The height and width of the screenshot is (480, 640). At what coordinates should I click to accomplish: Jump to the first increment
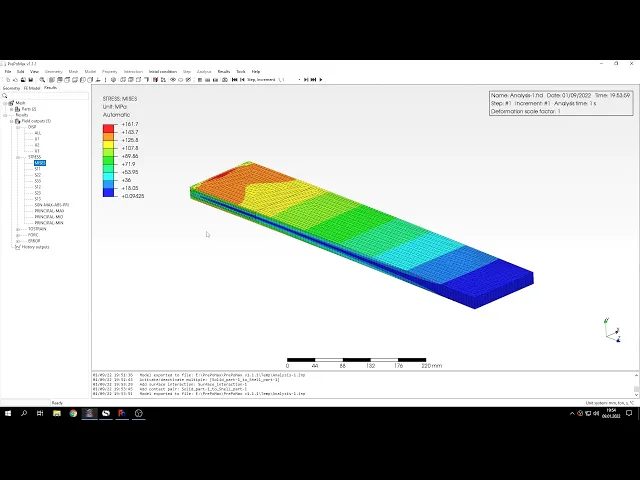tap(234, 80)
